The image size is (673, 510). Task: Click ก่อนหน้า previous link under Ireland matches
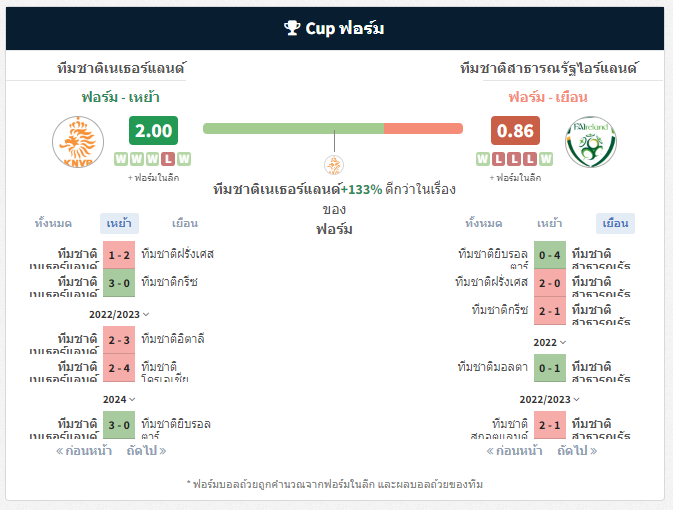coord(515,451)
